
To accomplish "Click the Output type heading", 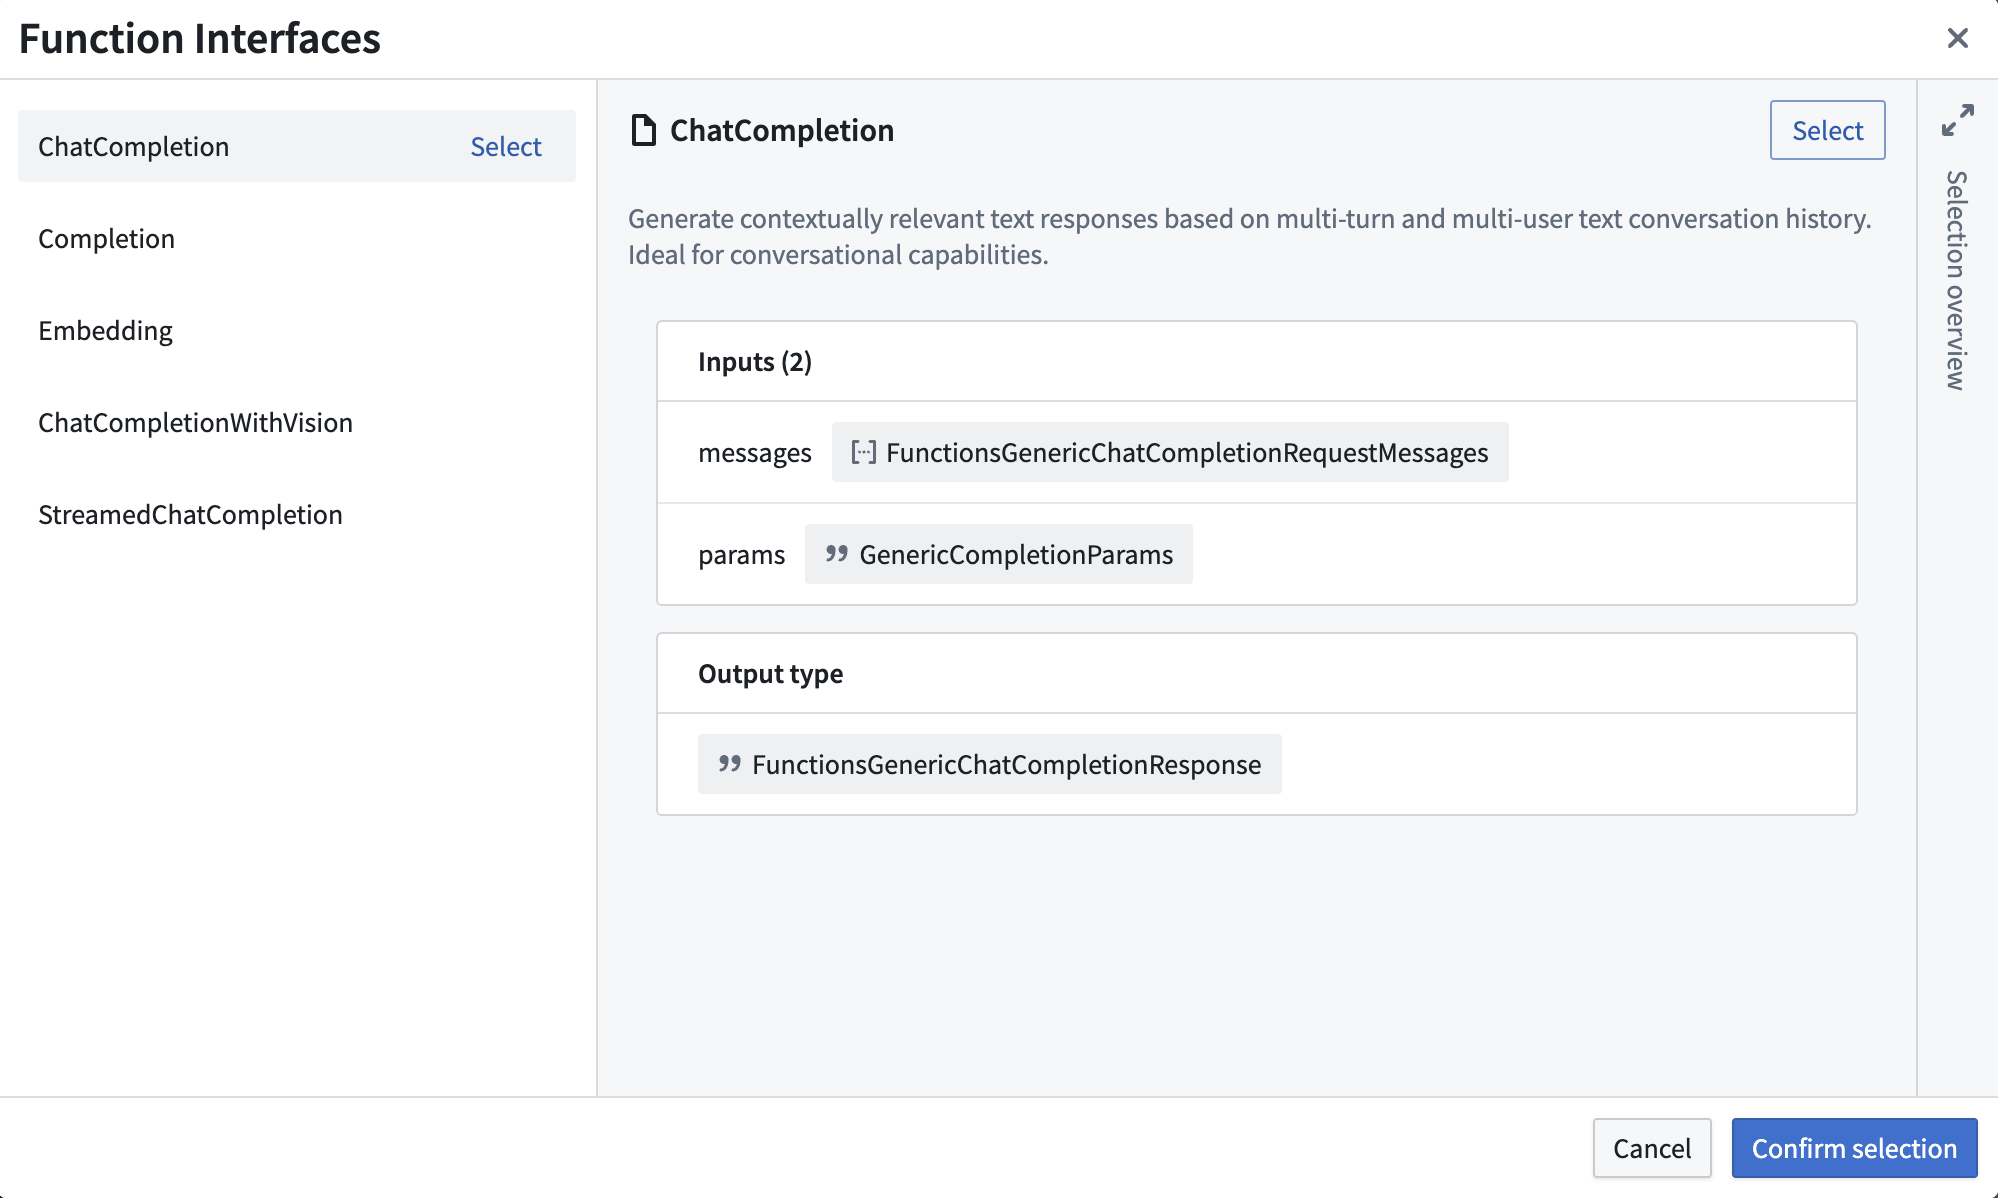I will pyautogui.click(x=770, y=673).
